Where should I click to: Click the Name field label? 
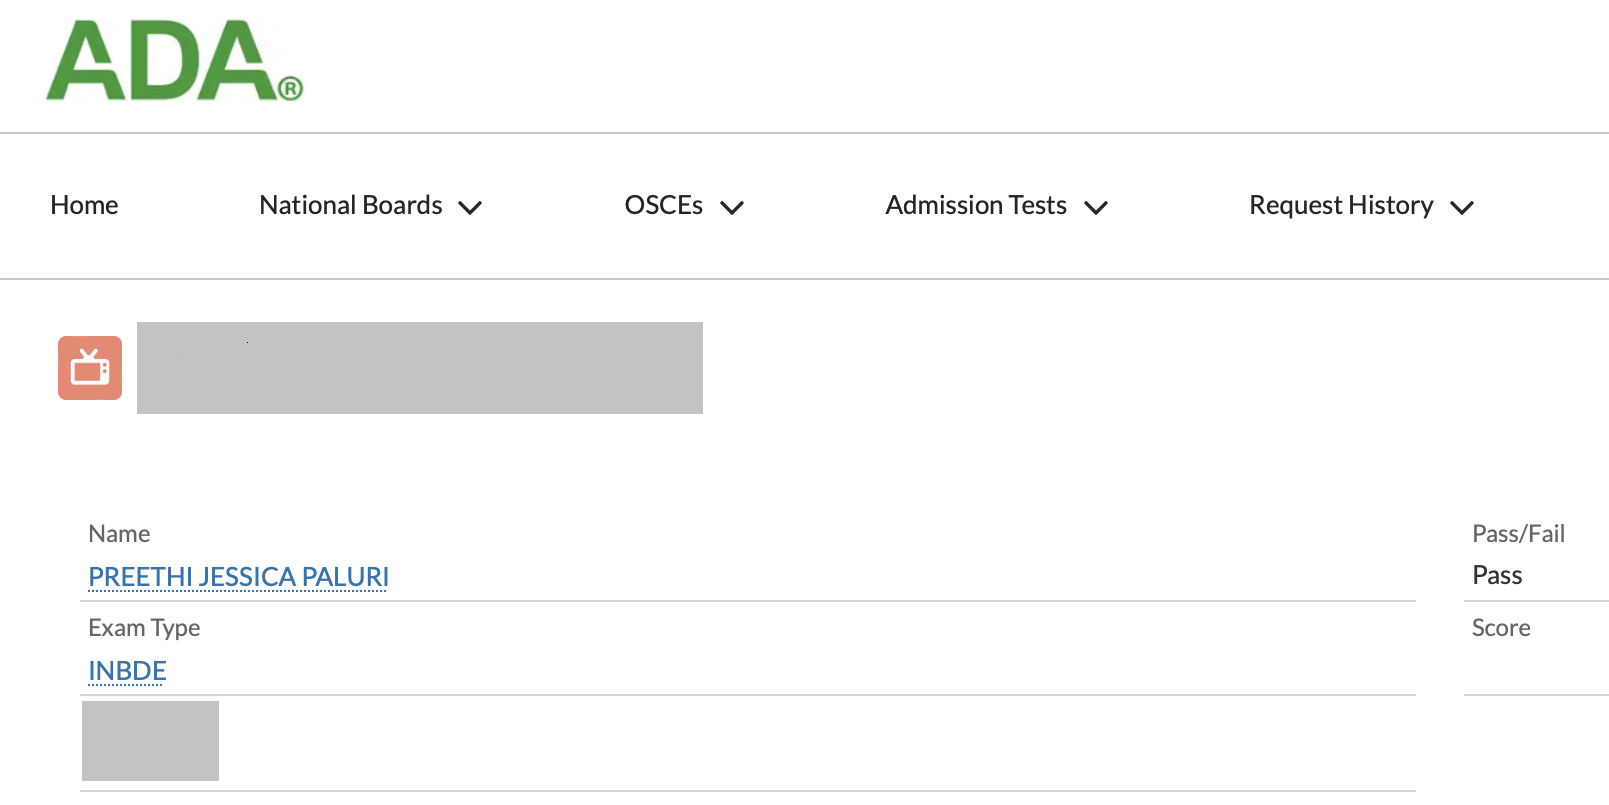[119, 534]
